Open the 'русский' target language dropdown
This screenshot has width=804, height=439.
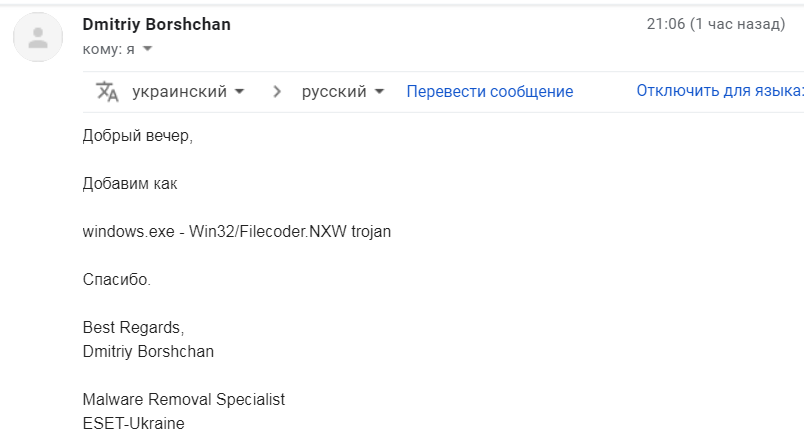click(343, 92)
